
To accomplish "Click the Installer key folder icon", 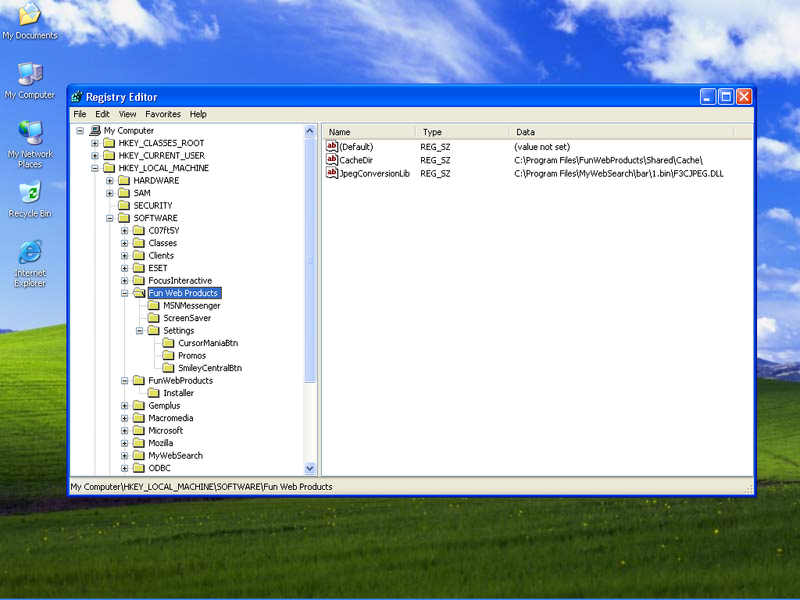I will [x=154, y=393].
